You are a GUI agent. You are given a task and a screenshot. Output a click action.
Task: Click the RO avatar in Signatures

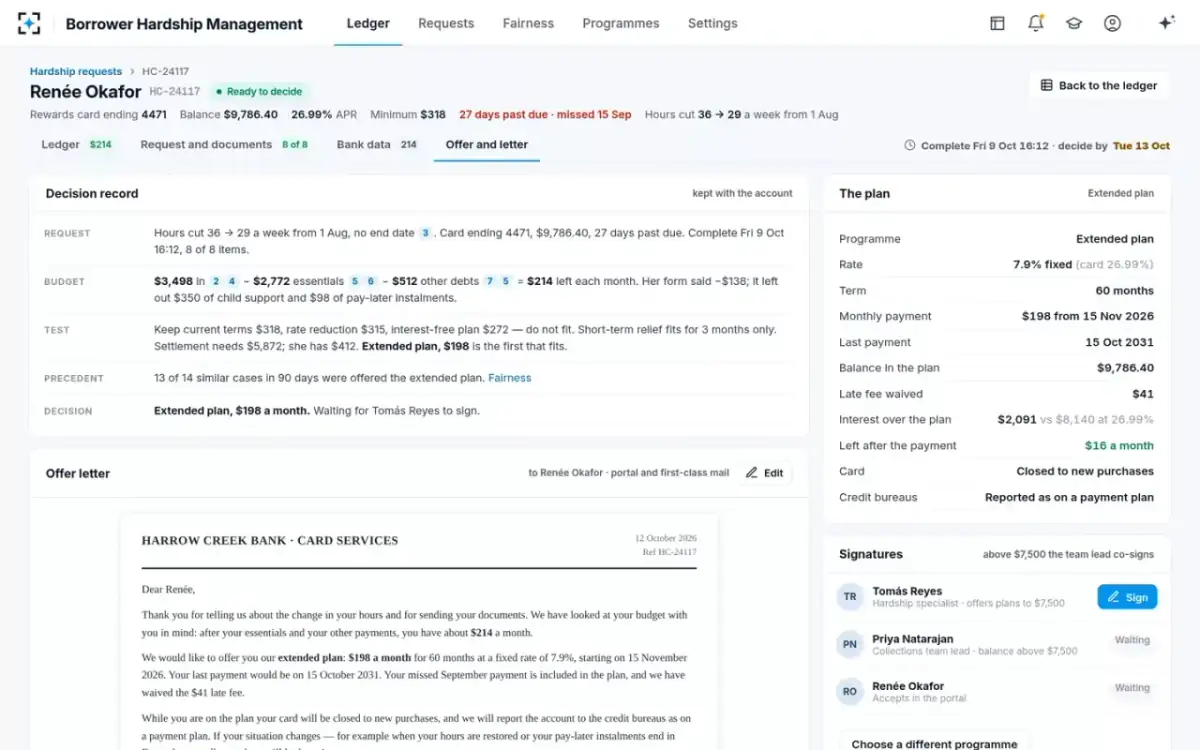850,692
